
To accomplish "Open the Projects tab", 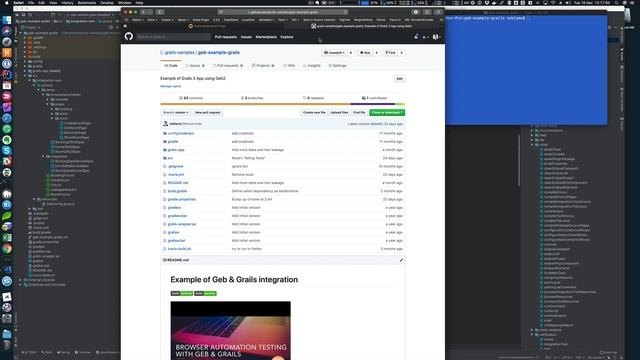I will (x=263, y=65).
